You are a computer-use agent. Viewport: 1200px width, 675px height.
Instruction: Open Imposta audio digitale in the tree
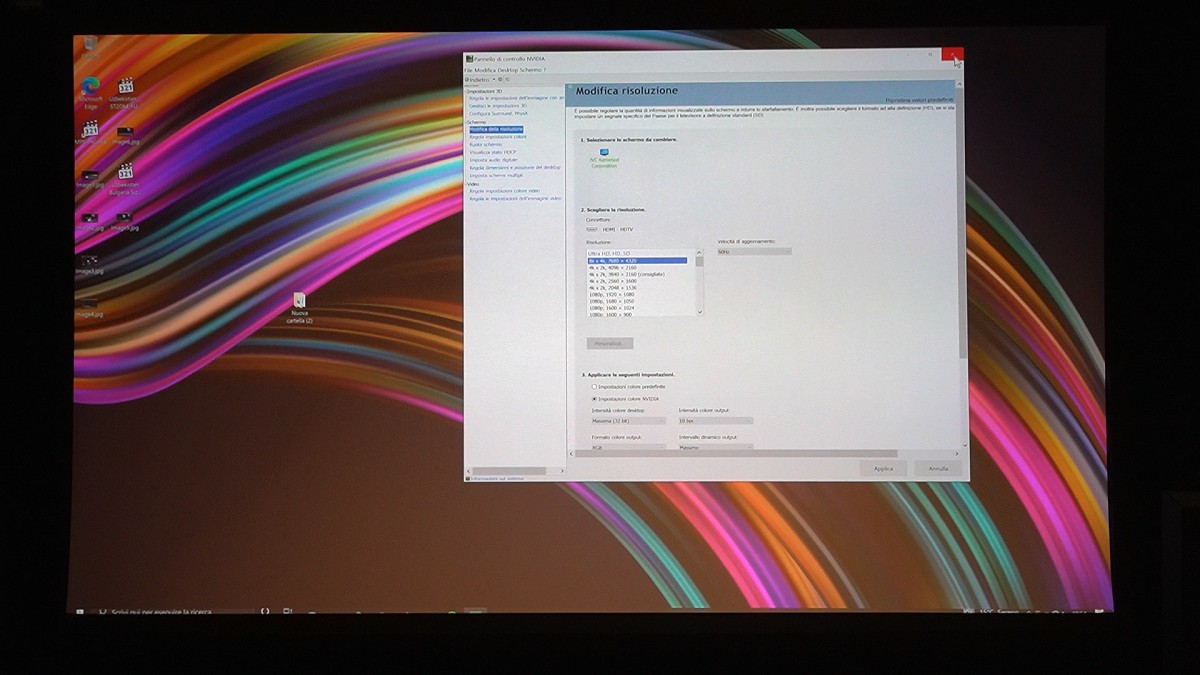click(494, 160)
